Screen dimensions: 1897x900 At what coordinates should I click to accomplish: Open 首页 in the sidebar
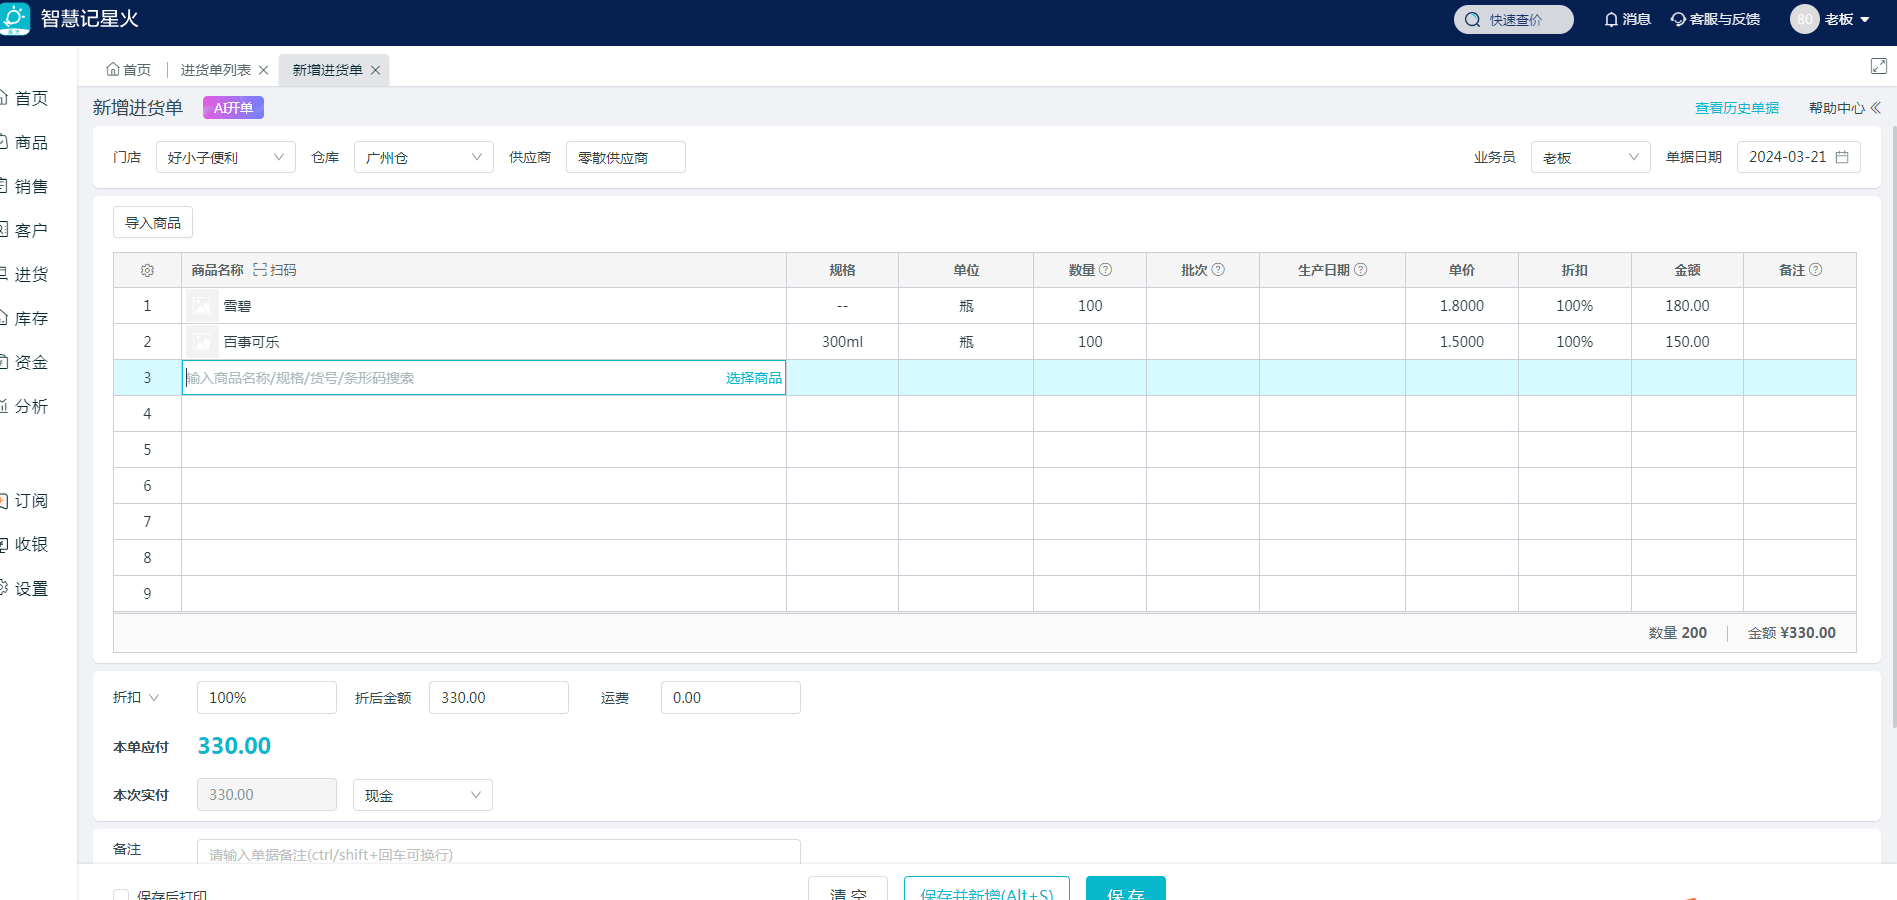pos(31,98)
